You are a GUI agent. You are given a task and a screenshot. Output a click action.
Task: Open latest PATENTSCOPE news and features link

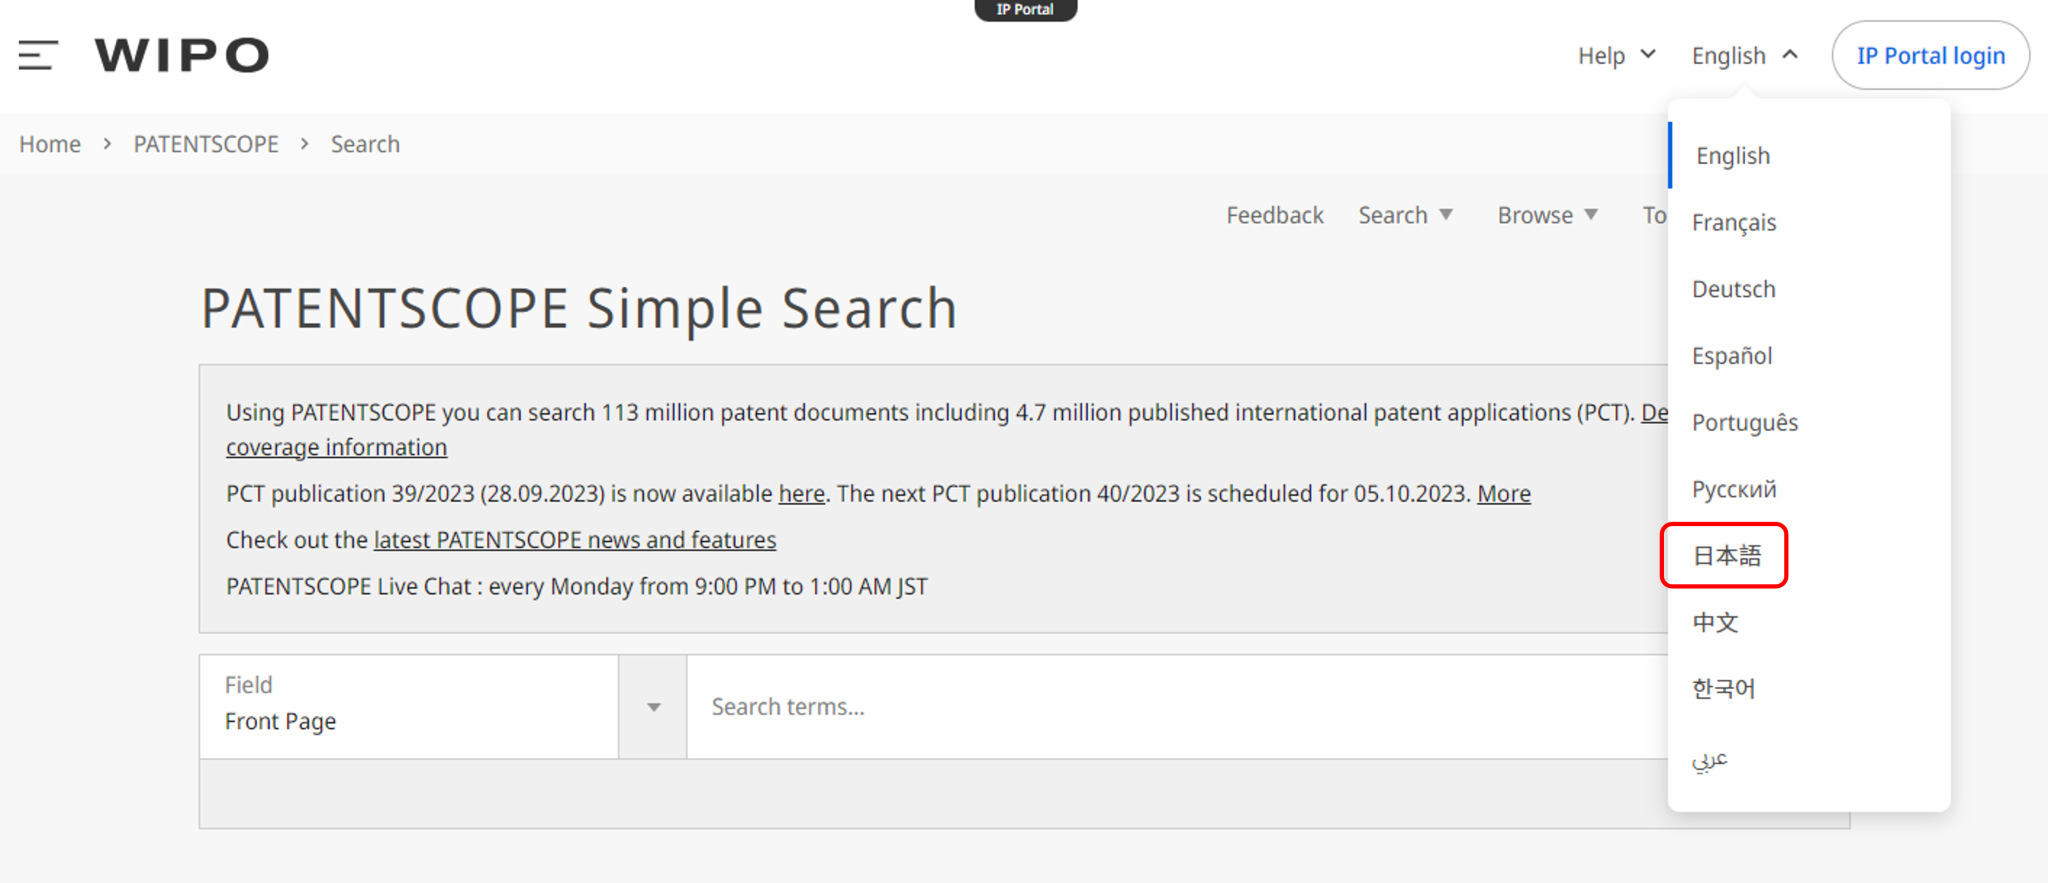click(574, 540)
